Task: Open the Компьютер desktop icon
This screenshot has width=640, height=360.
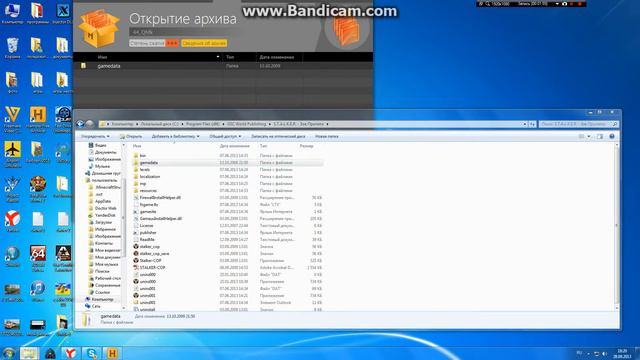Action: pos(12,12)
